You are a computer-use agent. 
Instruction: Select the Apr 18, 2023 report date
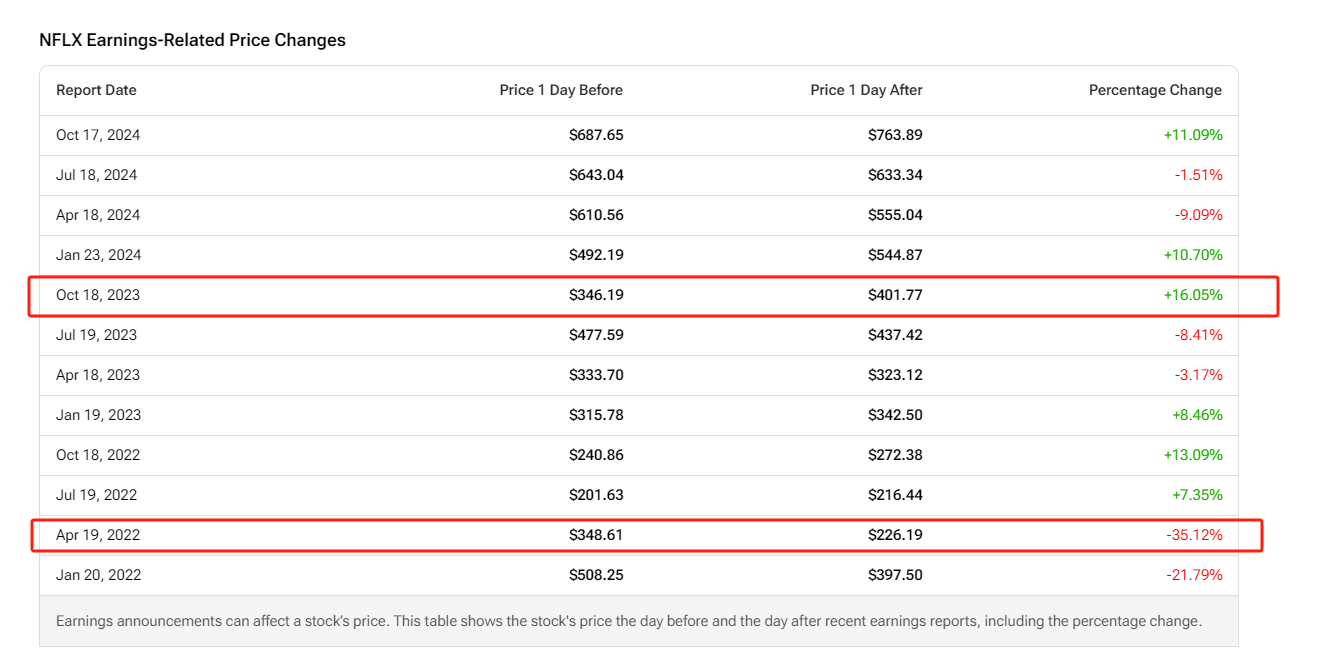tap(98, 375)
